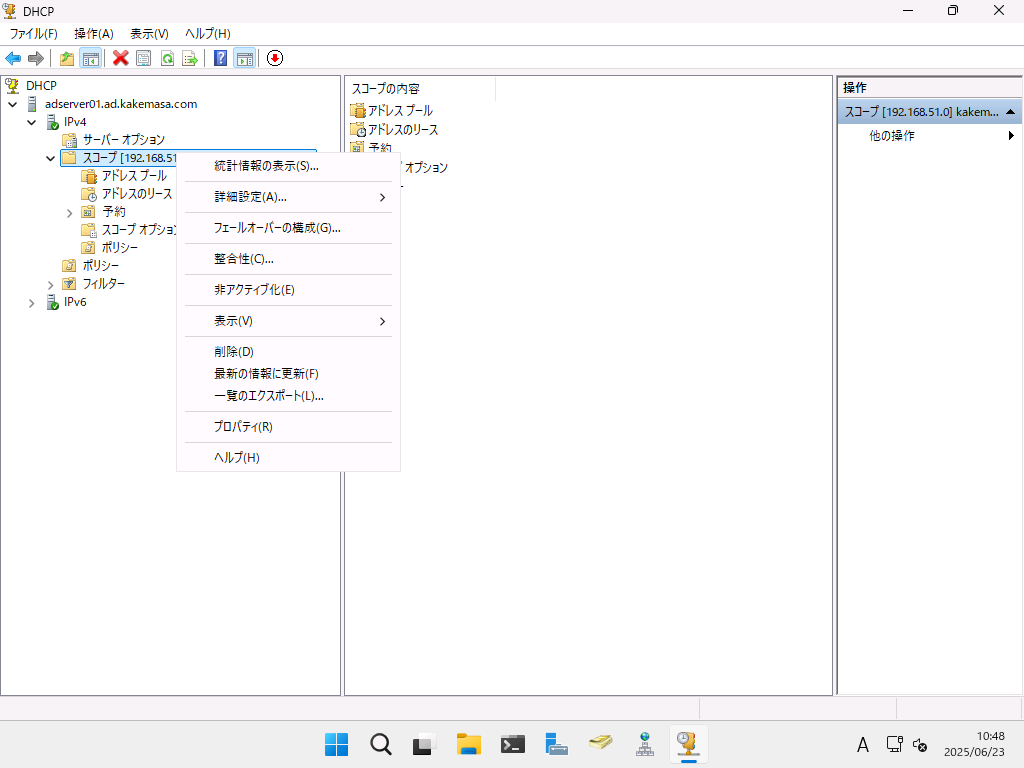This screenshot has width=1024, height=768.
Task: Open the 操作(A) menu bar item
Action: point(93,34)
